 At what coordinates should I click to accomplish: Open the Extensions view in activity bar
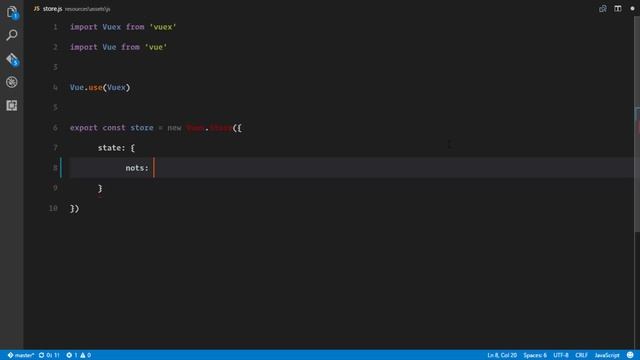point(12,105)
